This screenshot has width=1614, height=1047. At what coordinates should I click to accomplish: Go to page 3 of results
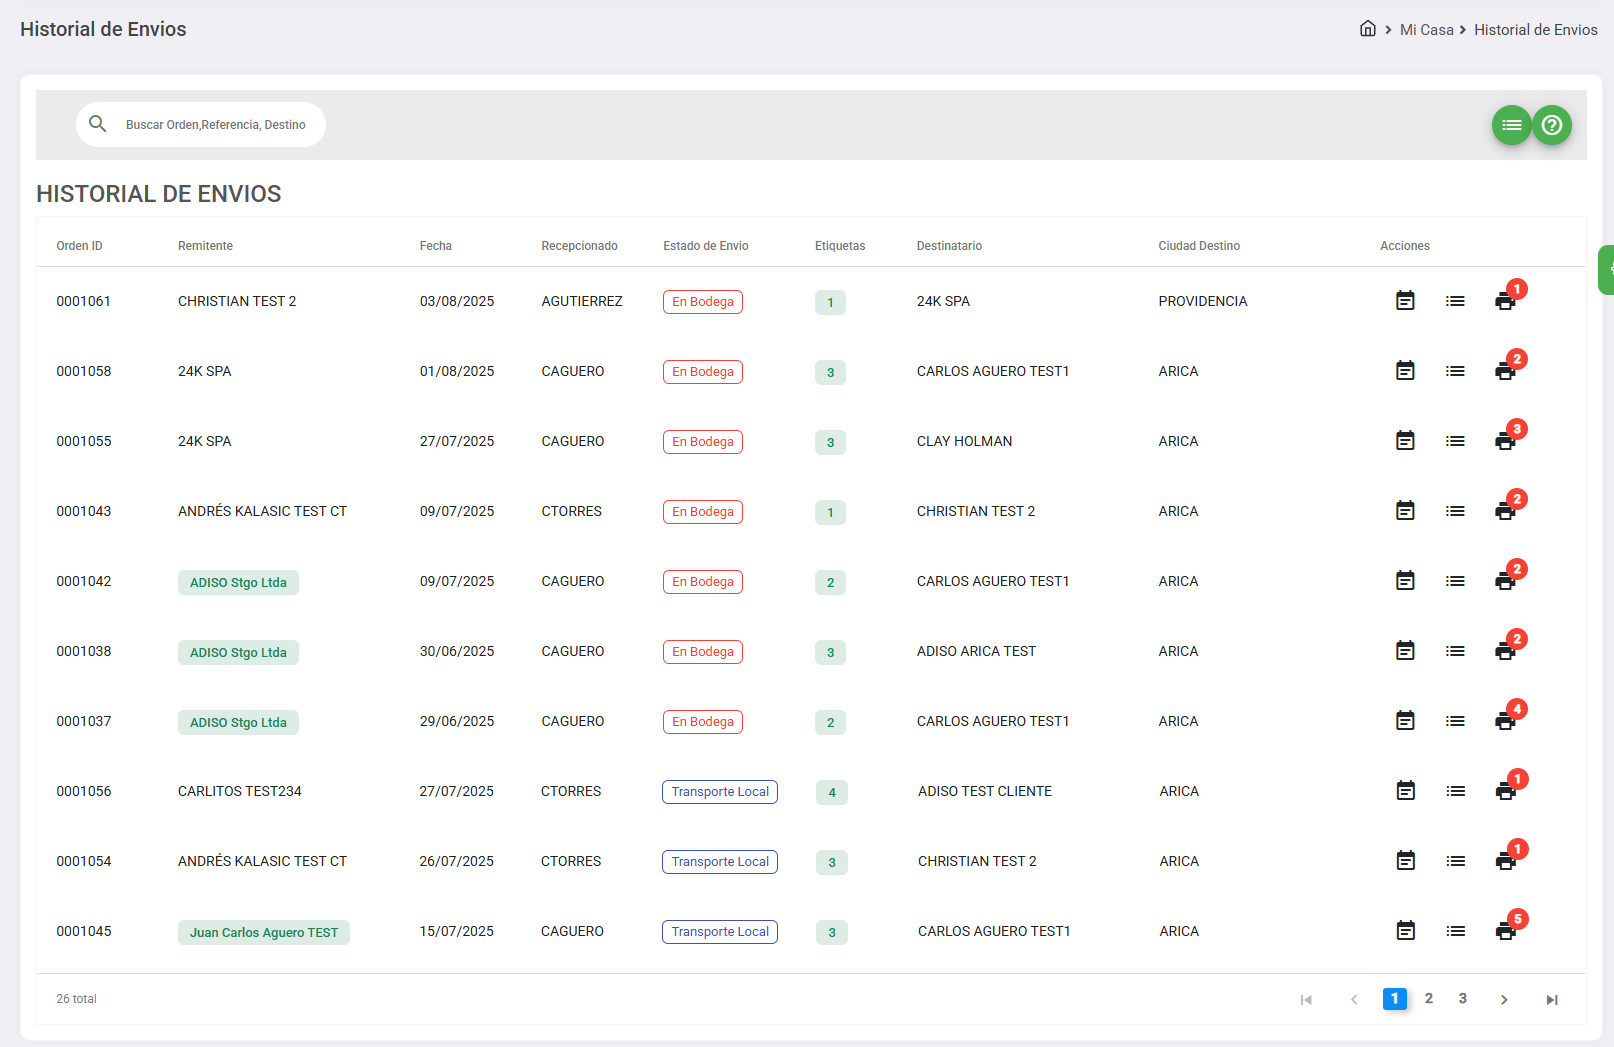pyautogui.click(x=1463, y=998)
